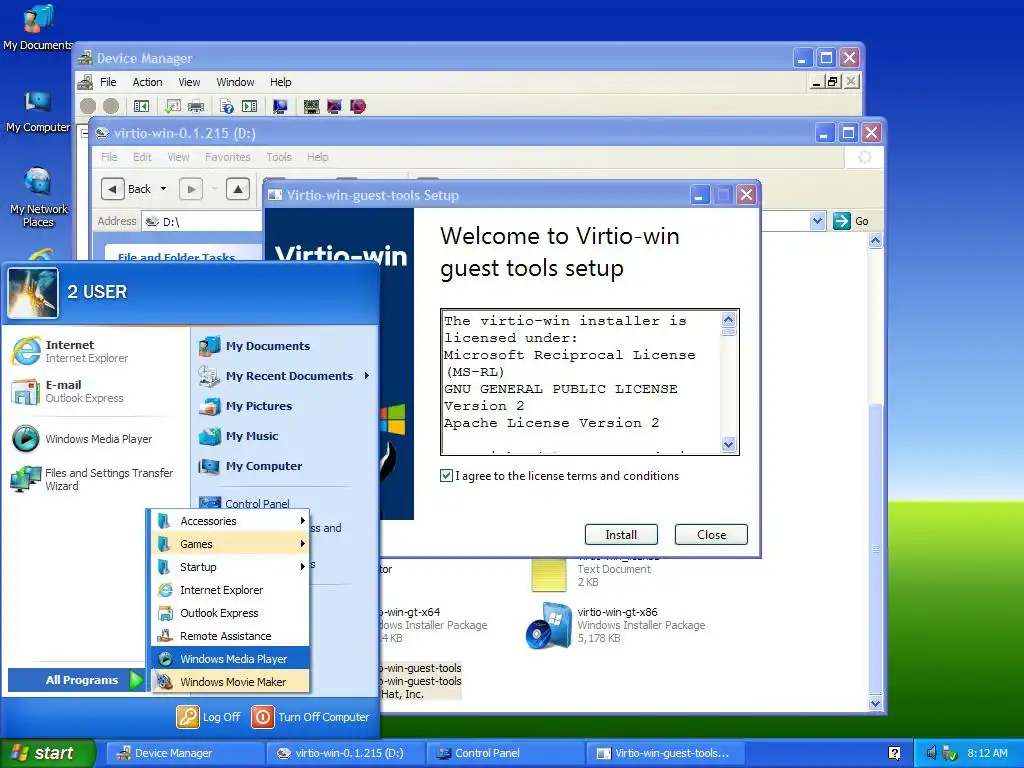The width and height of the screenshot is (1024, 768).
Task: Click license text scroll down arrow
Action: [729, 445]
